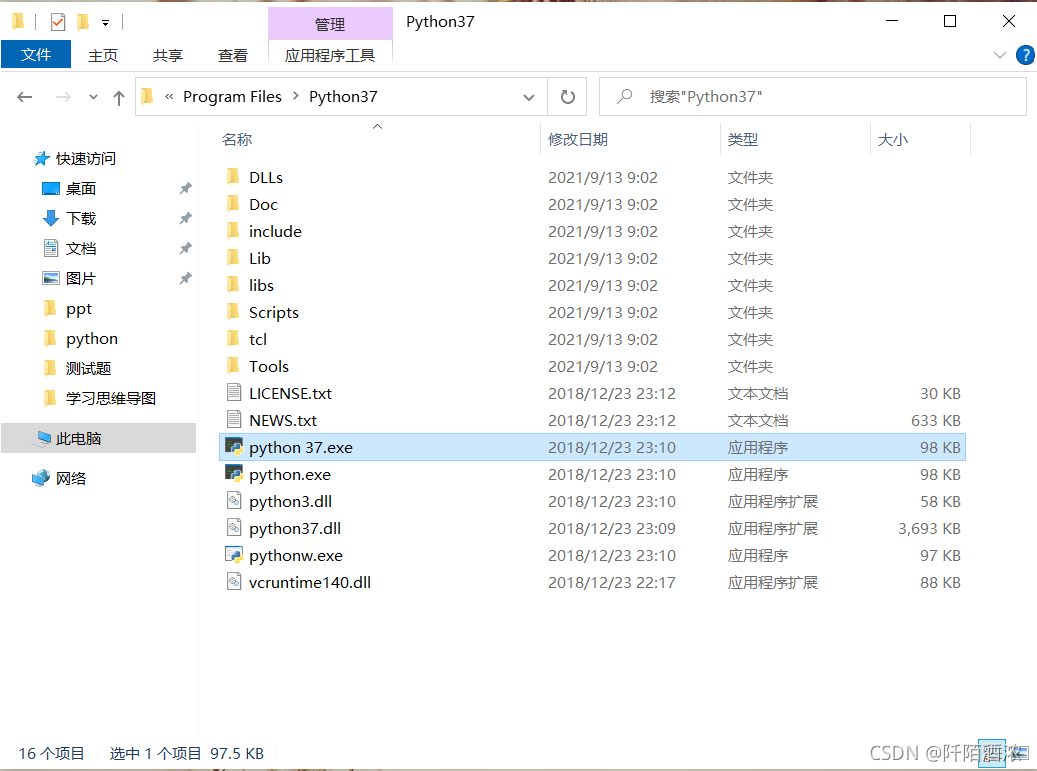
Task: Select the NEWS.txt file icon
Action: [x=233, y=419]
